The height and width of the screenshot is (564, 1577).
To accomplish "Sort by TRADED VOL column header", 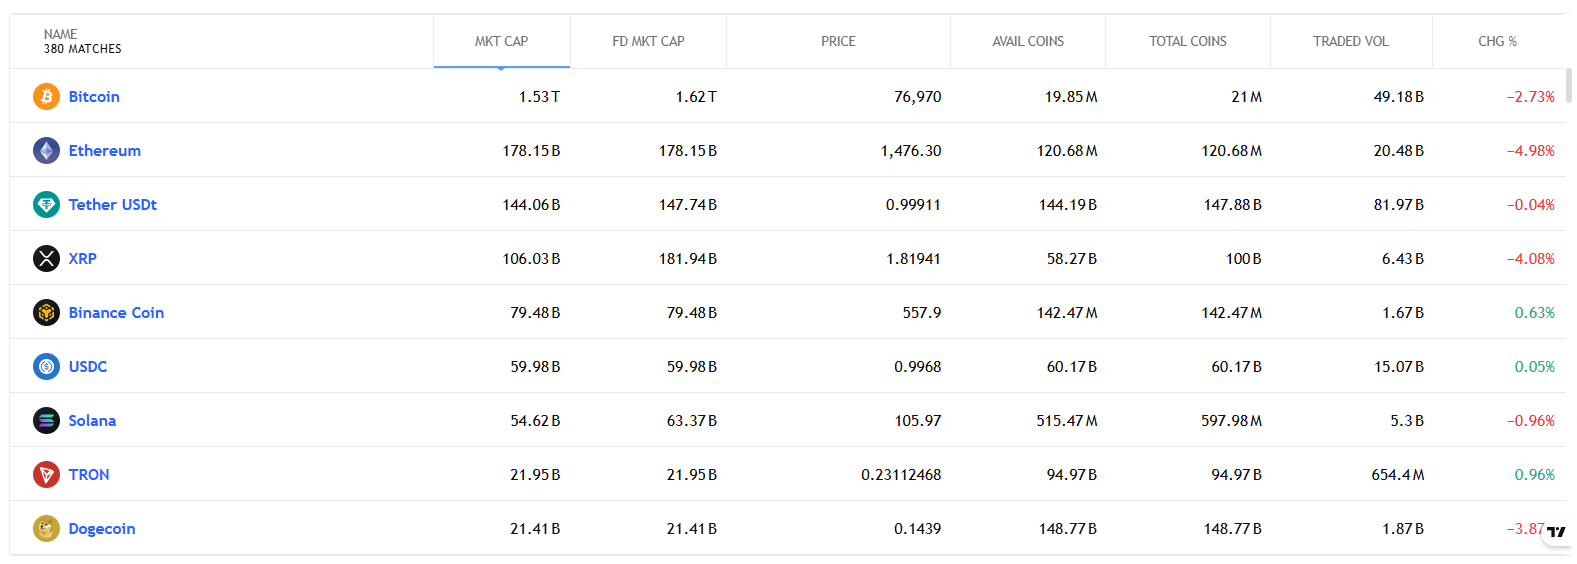I will 1350,42.
